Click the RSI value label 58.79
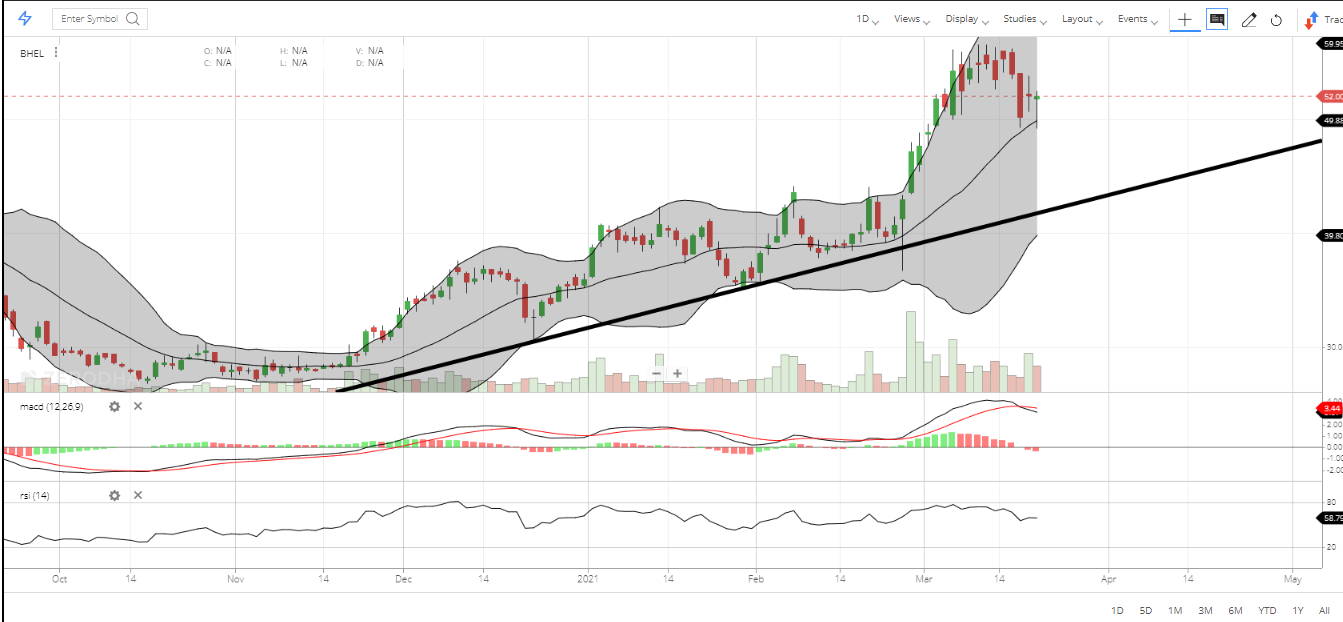This screenshot has width=1343, height=622. pos(1331,518)
